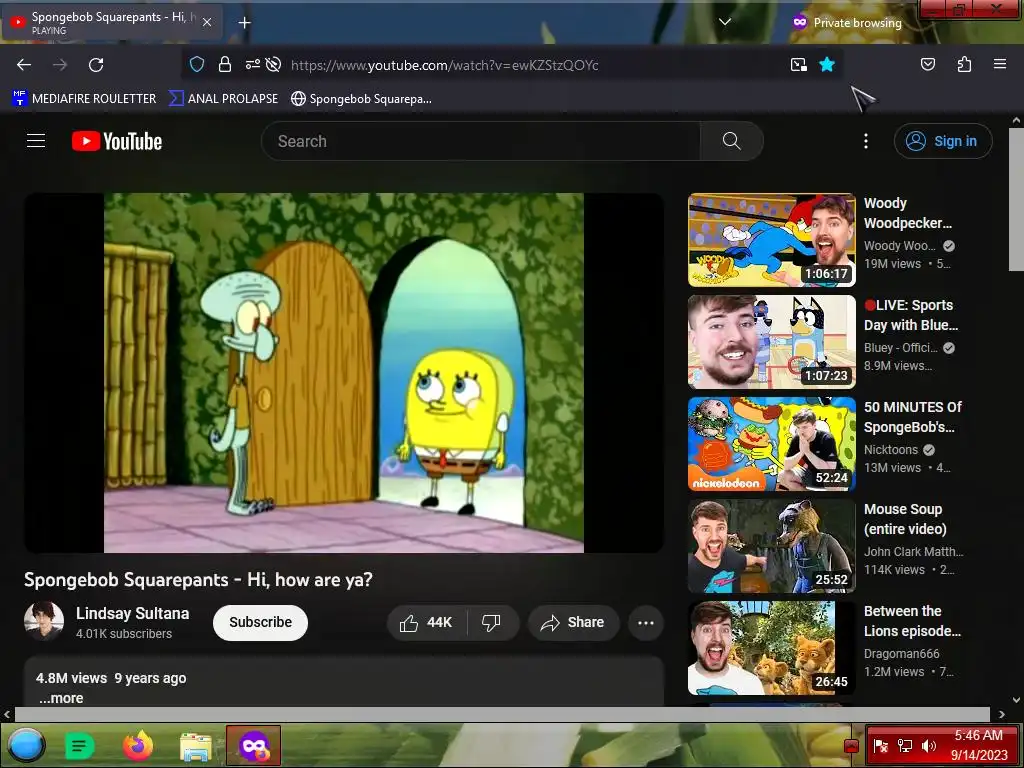Click the YouTube search magnifier button
The image size is (1024, 768).
731,141
